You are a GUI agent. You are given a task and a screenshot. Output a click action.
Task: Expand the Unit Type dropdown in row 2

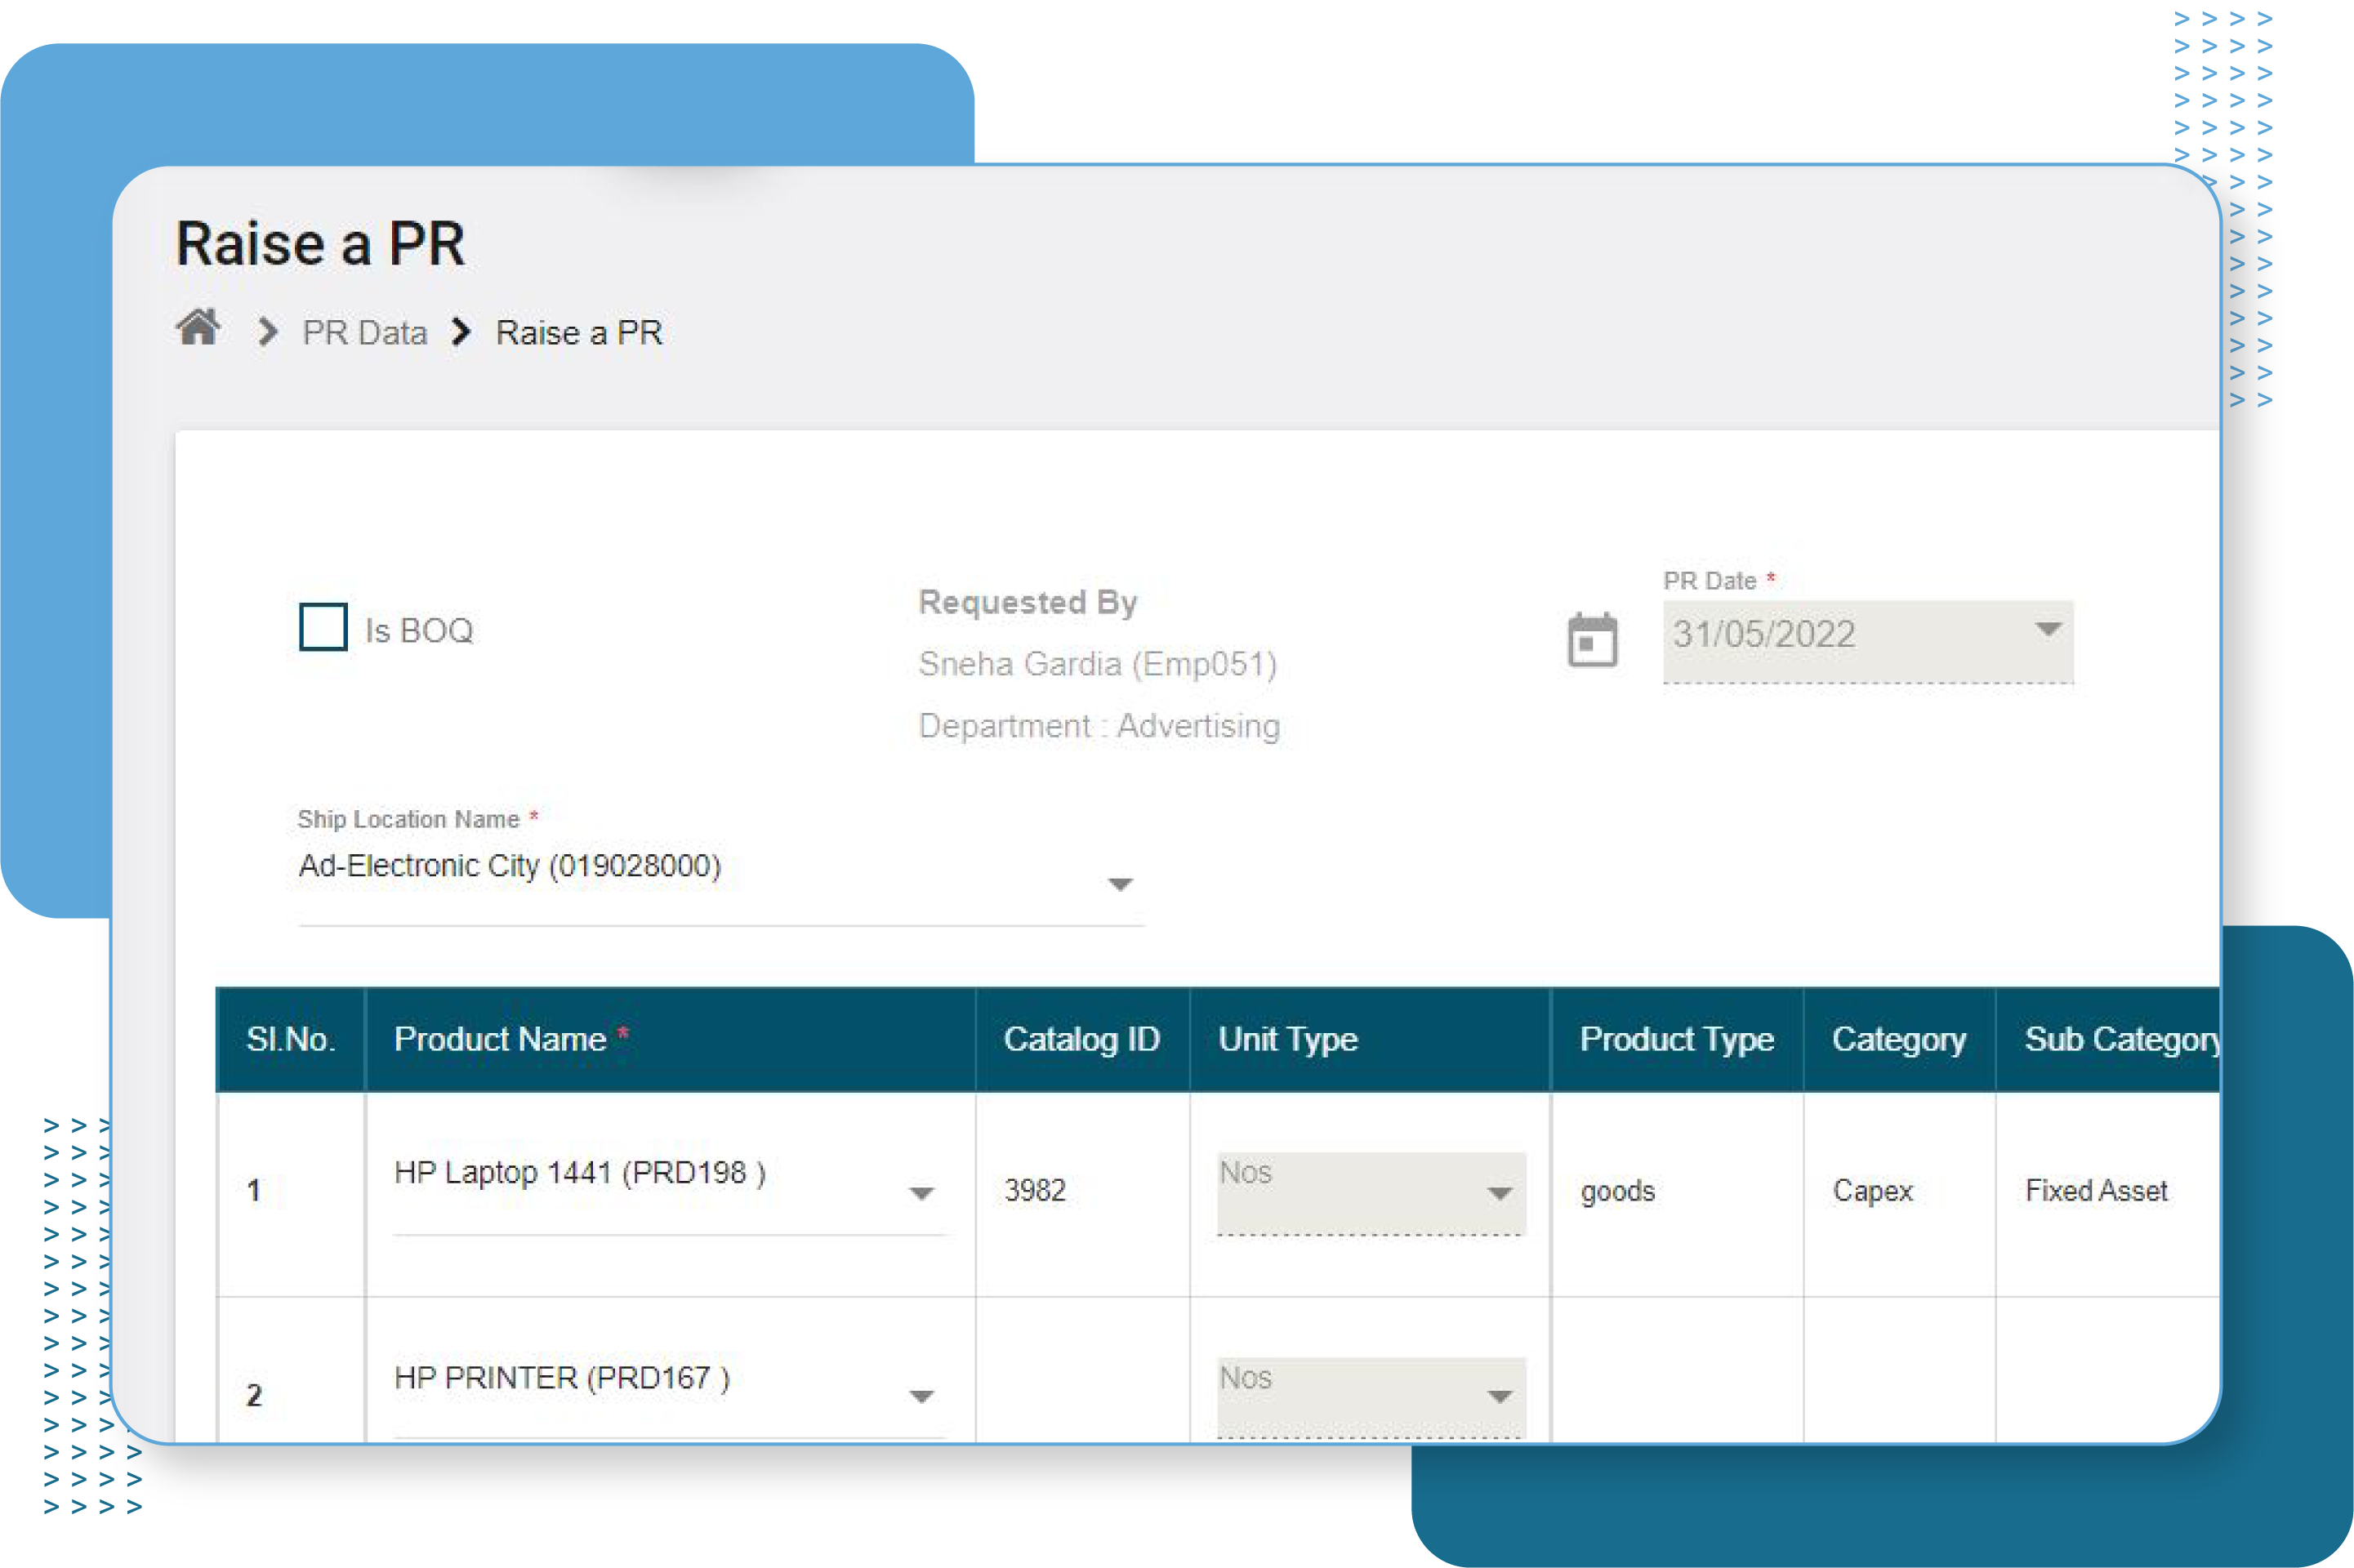pyautogui.click(x=1497, y=1397)
